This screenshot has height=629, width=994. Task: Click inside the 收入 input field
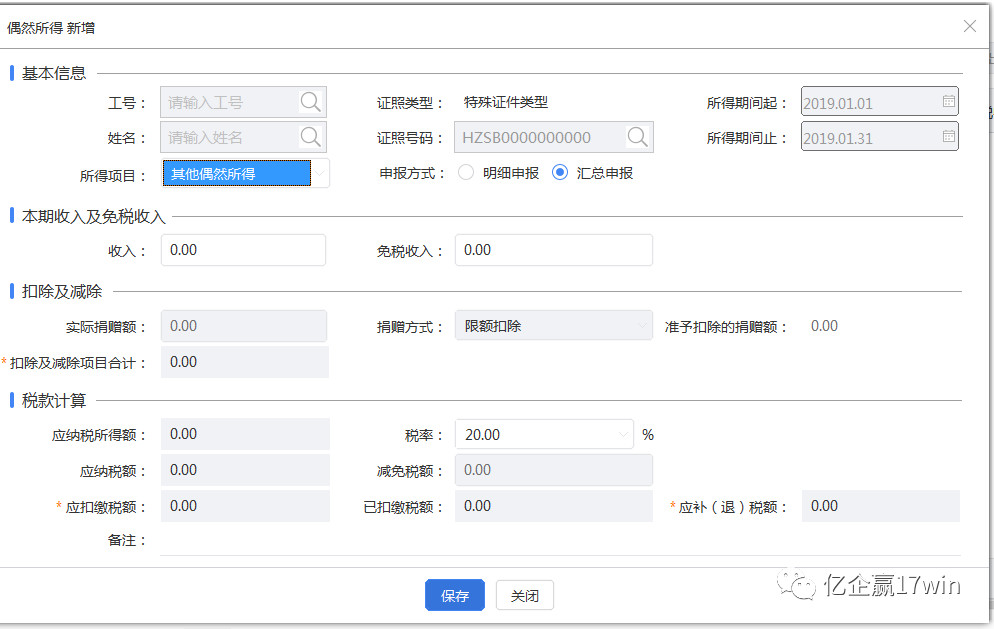point(245,249)
